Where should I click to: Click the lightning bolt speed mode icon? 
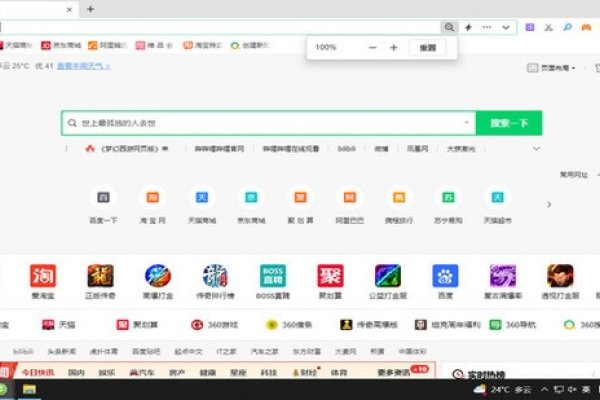[468, 27]
